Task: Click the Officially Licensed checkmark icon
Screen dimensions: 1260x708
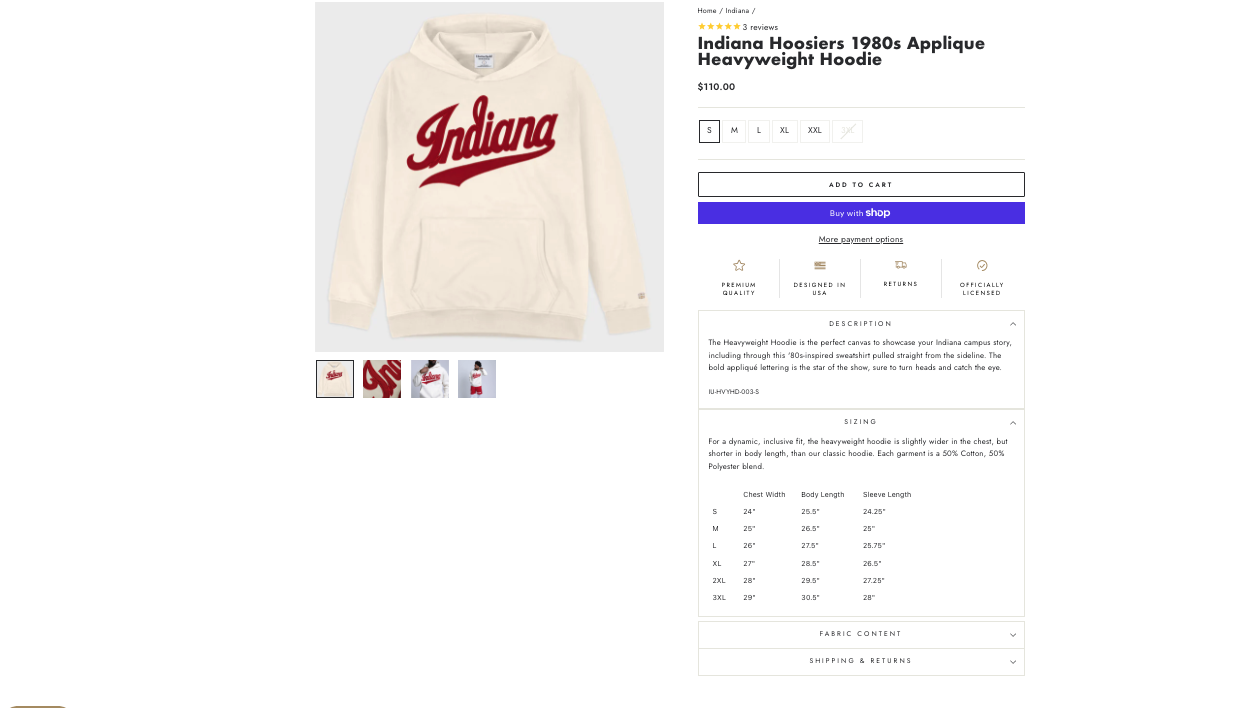Action: tap(982, 266)
